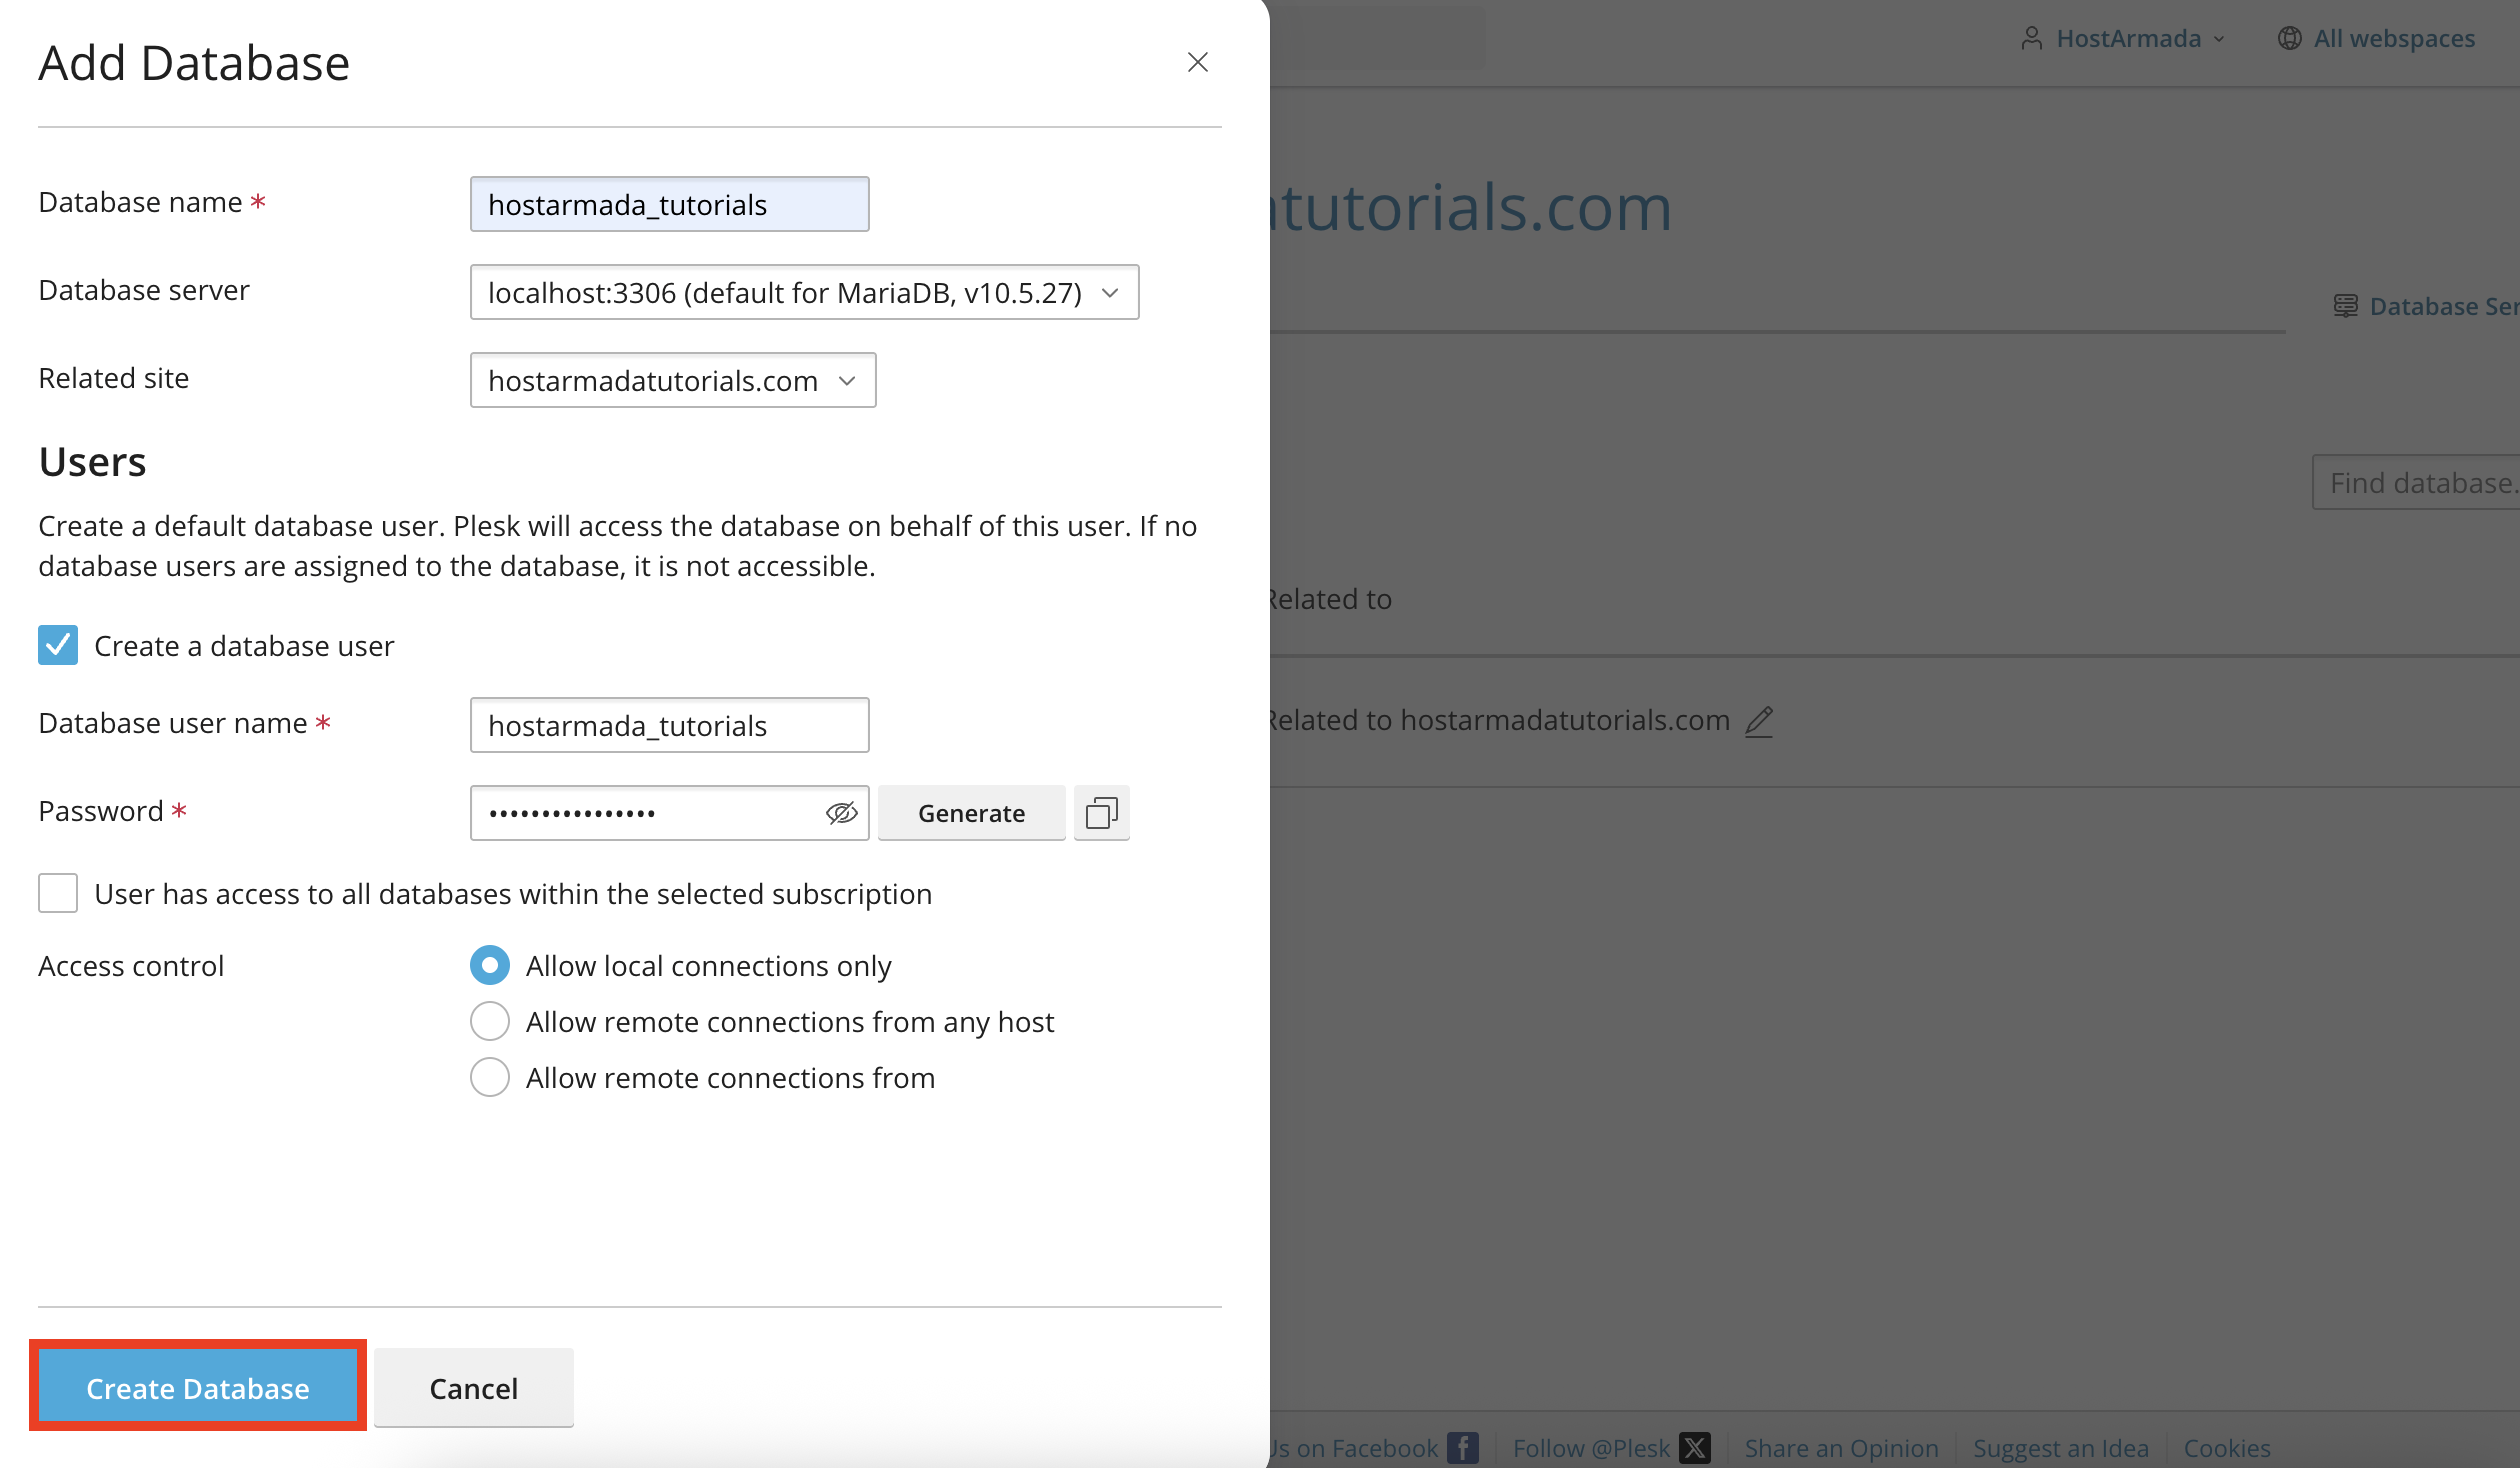
Task: Show the password by clicking the eye icon
Action: click(841, 813)
